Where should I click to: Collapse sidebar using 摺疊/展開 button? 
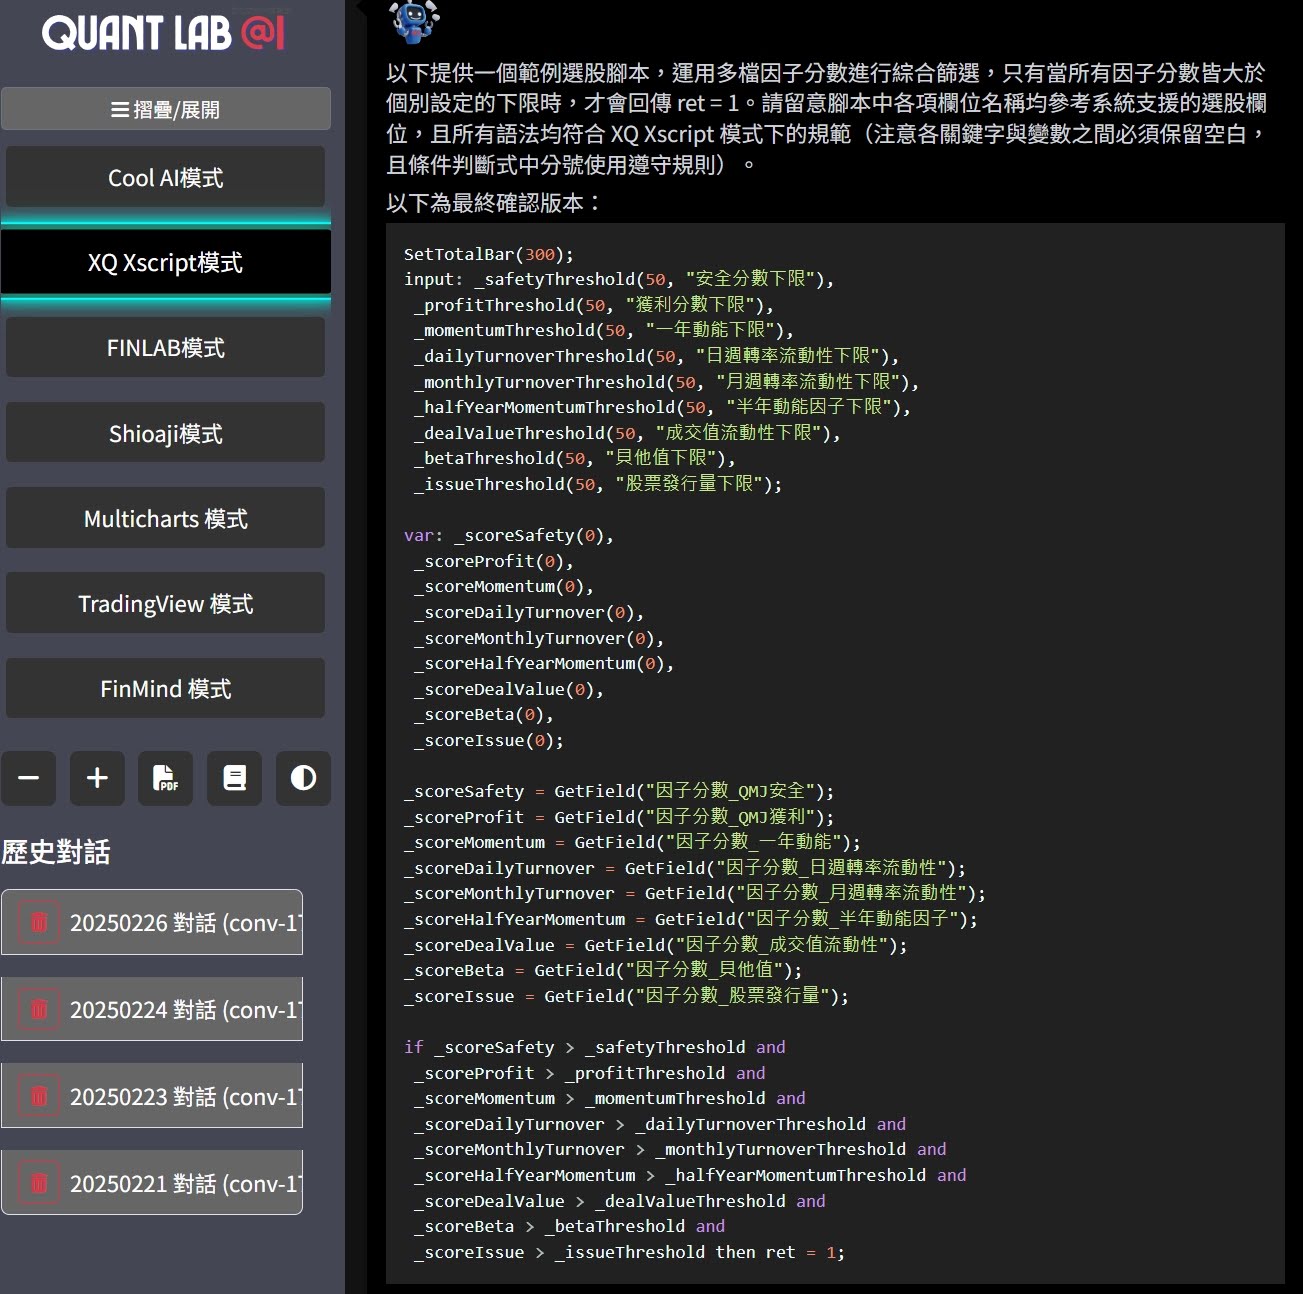click(x=166, y=109)
